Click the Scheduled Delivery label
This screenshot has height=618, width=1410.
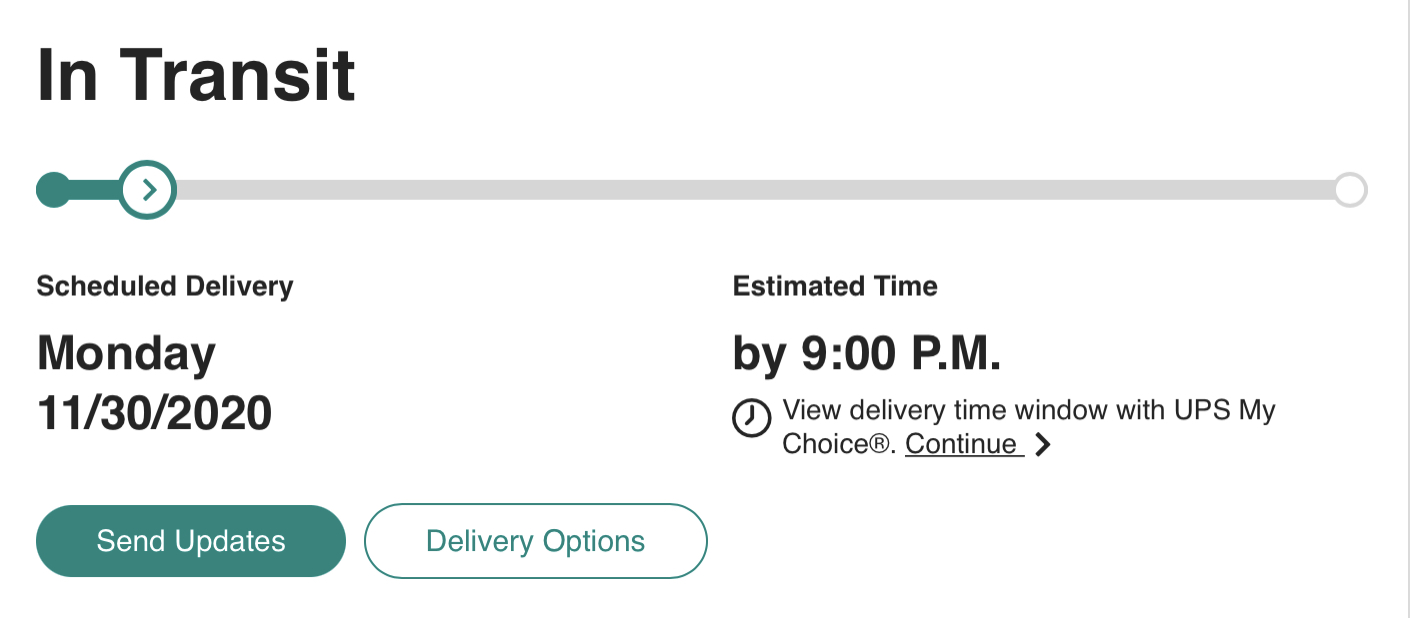click(165, 287)
